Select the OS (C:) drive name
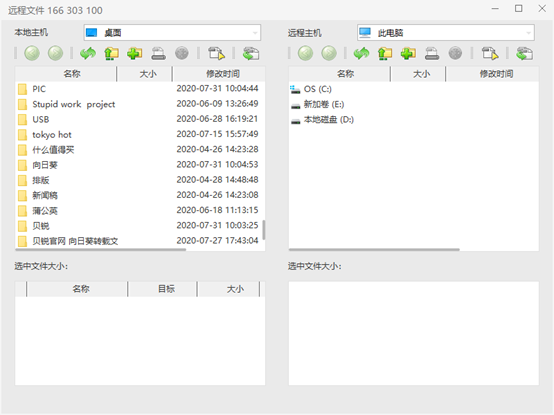This screenshot has width=554, height=415. point(318,89)
